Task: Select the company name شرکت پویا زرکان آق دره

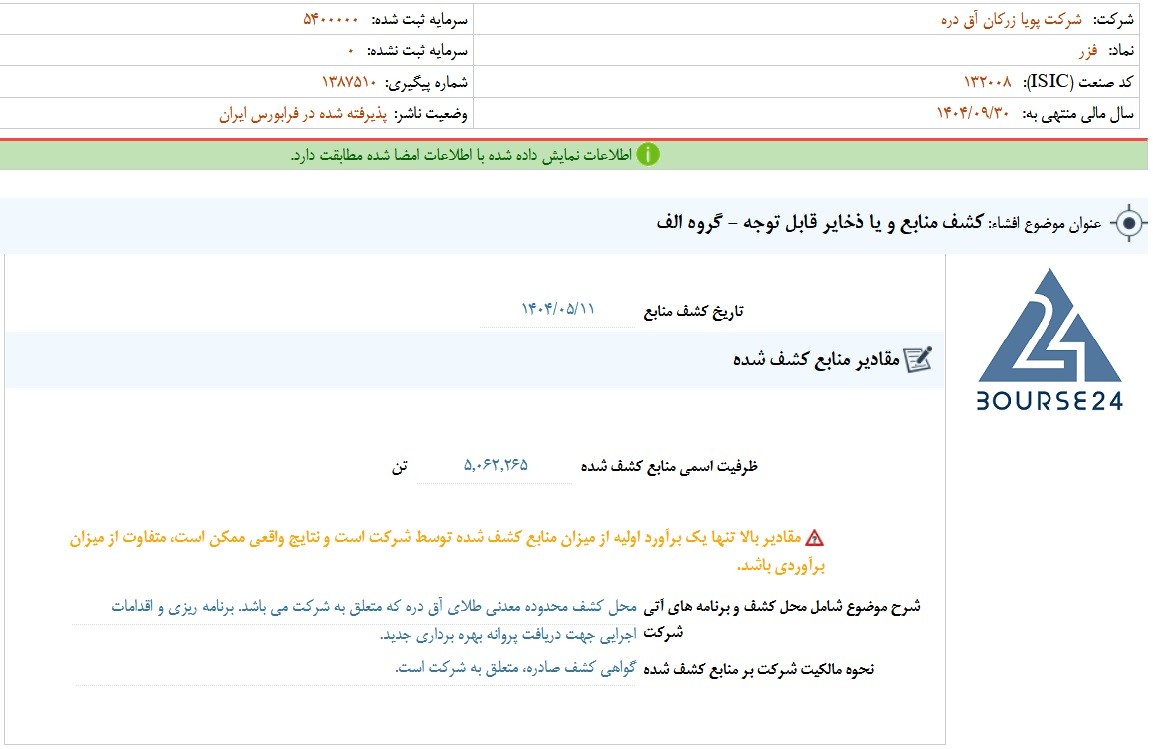Action: coord(1011,20)
